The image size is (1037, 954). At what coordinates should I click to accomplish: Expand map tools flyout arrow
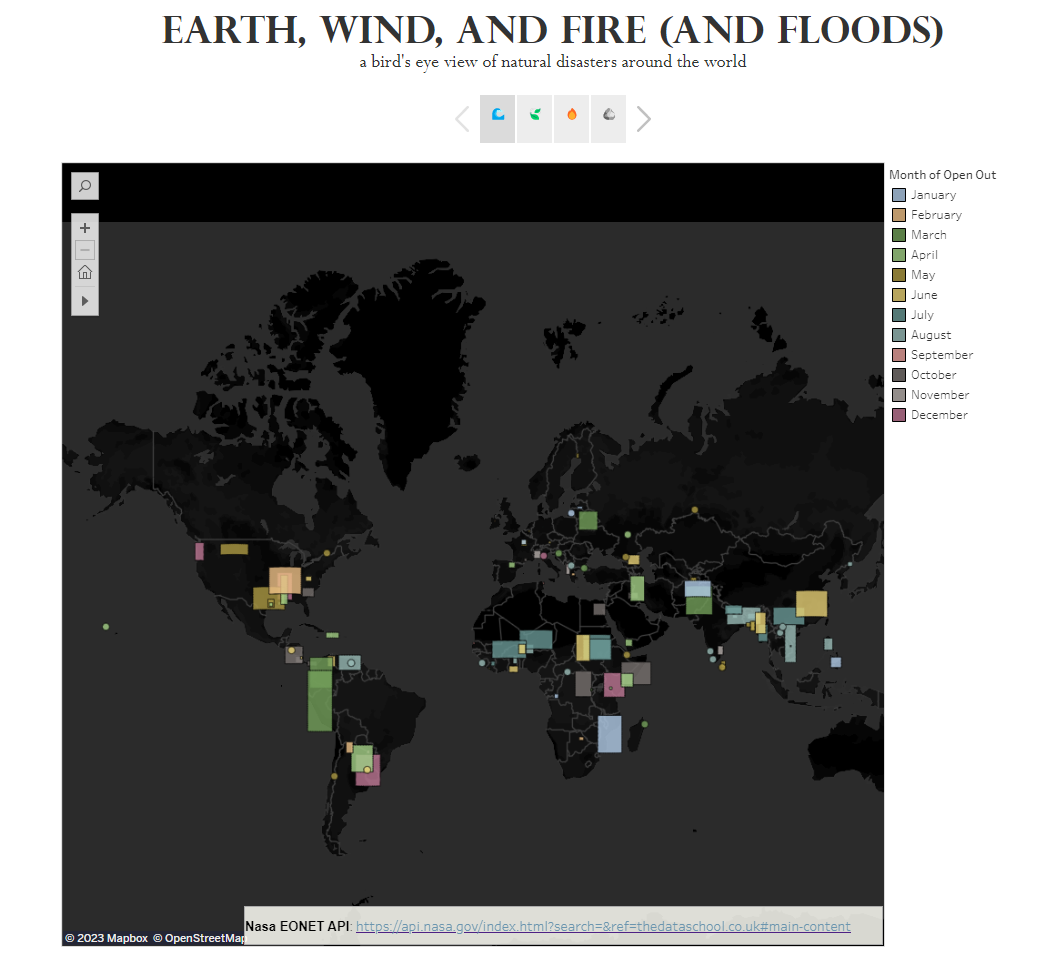(85, 301)
